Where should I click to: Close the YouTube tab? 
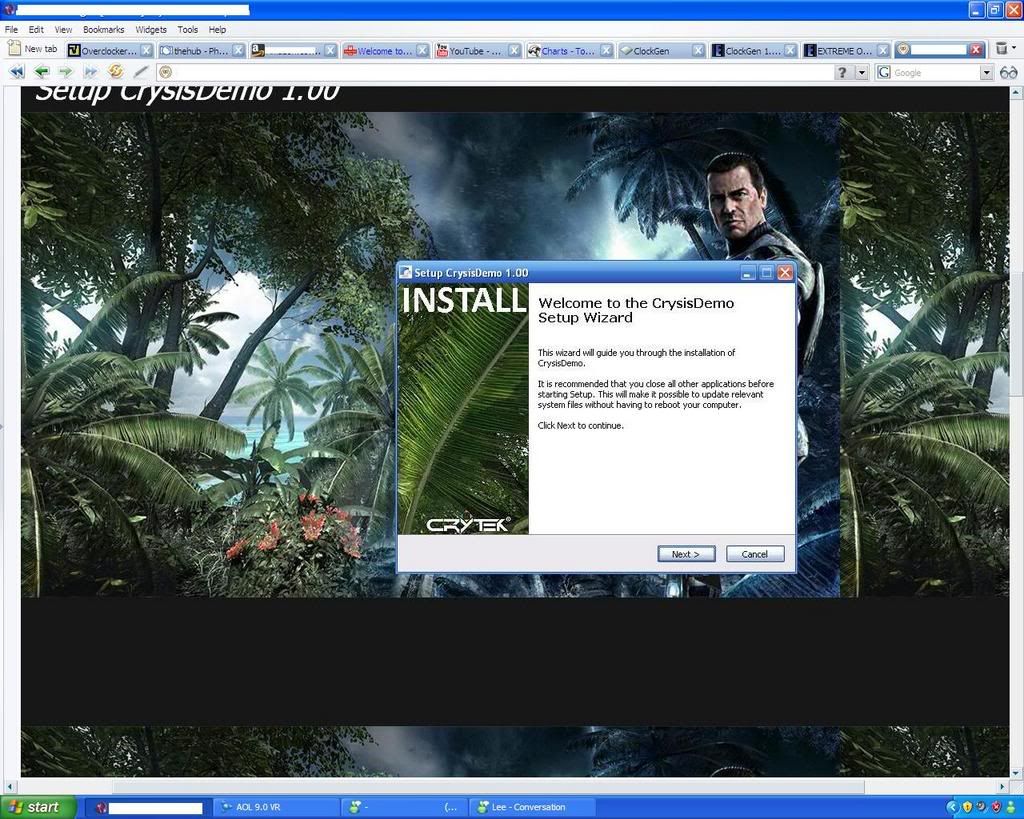pos(515,50)
